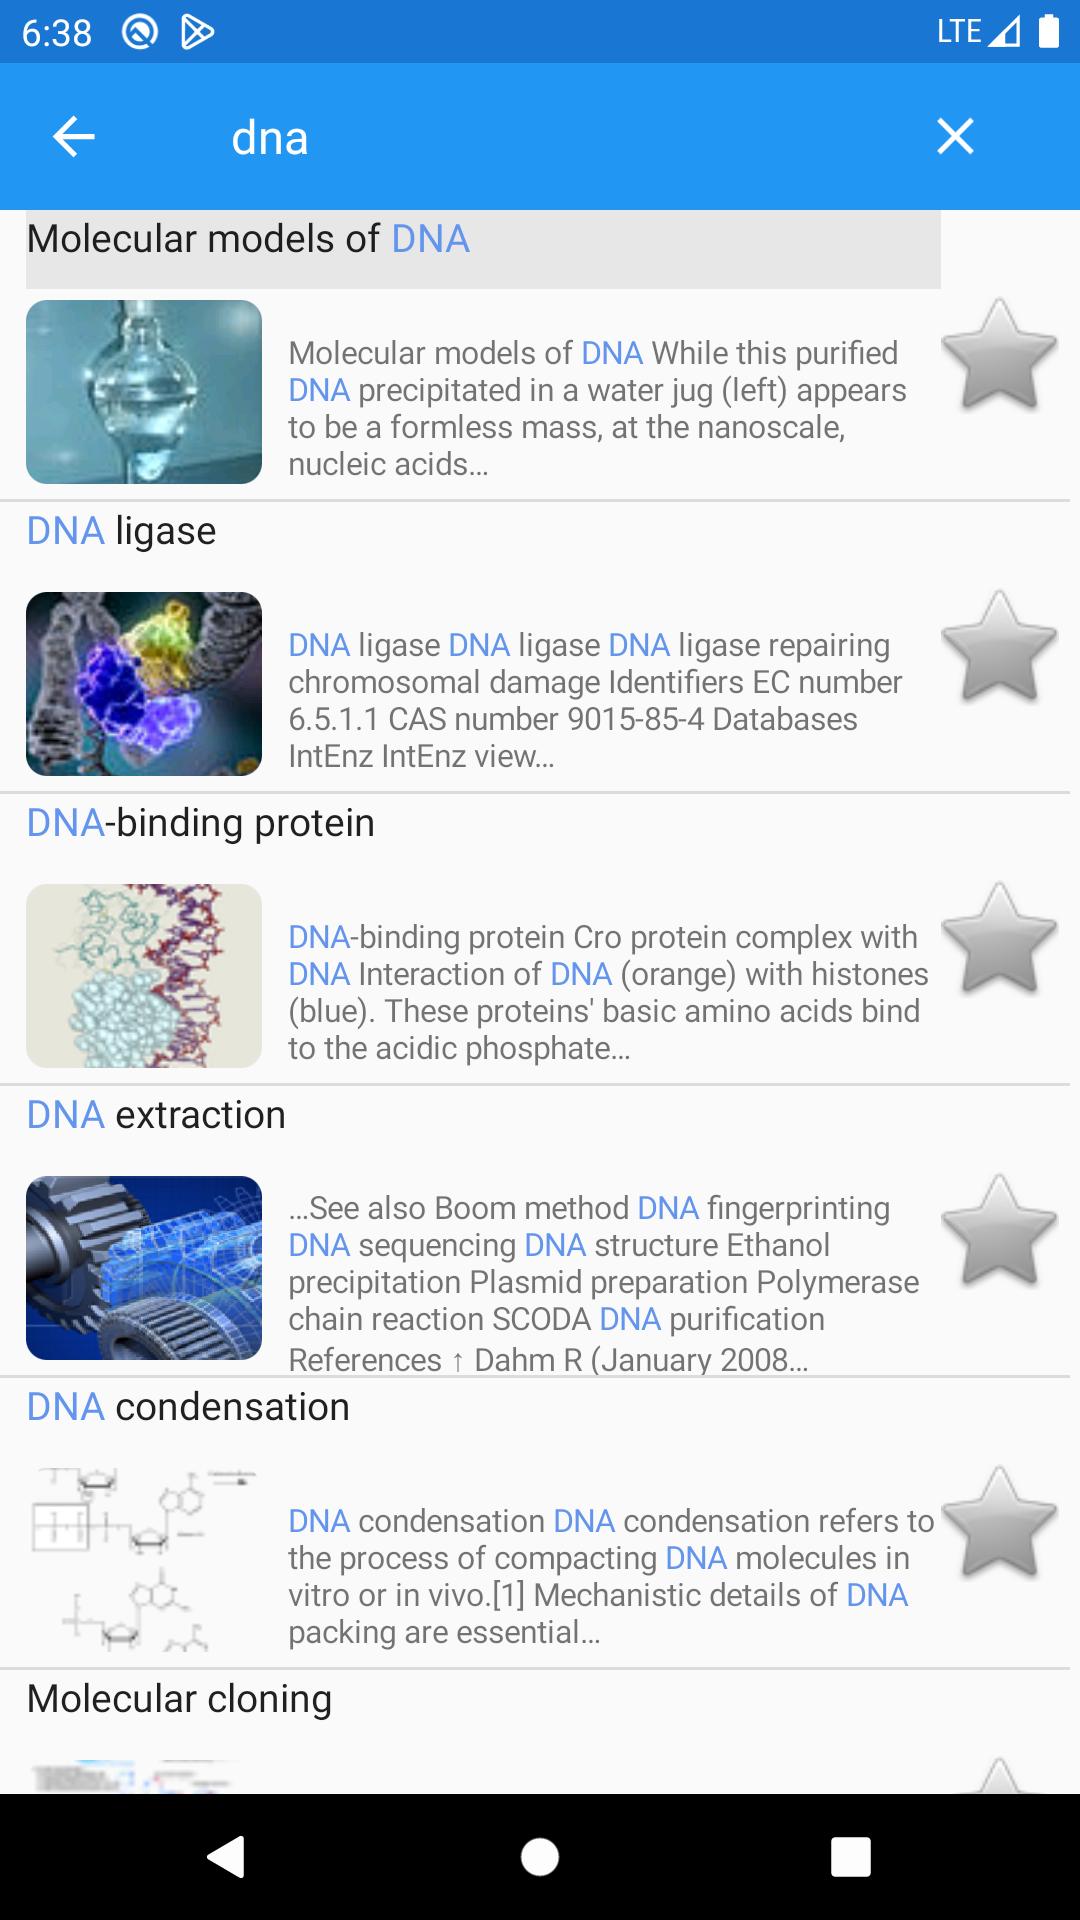Mark DNA extraction as favorite
1080x1920 pixels.
[x=998, y=1231]
